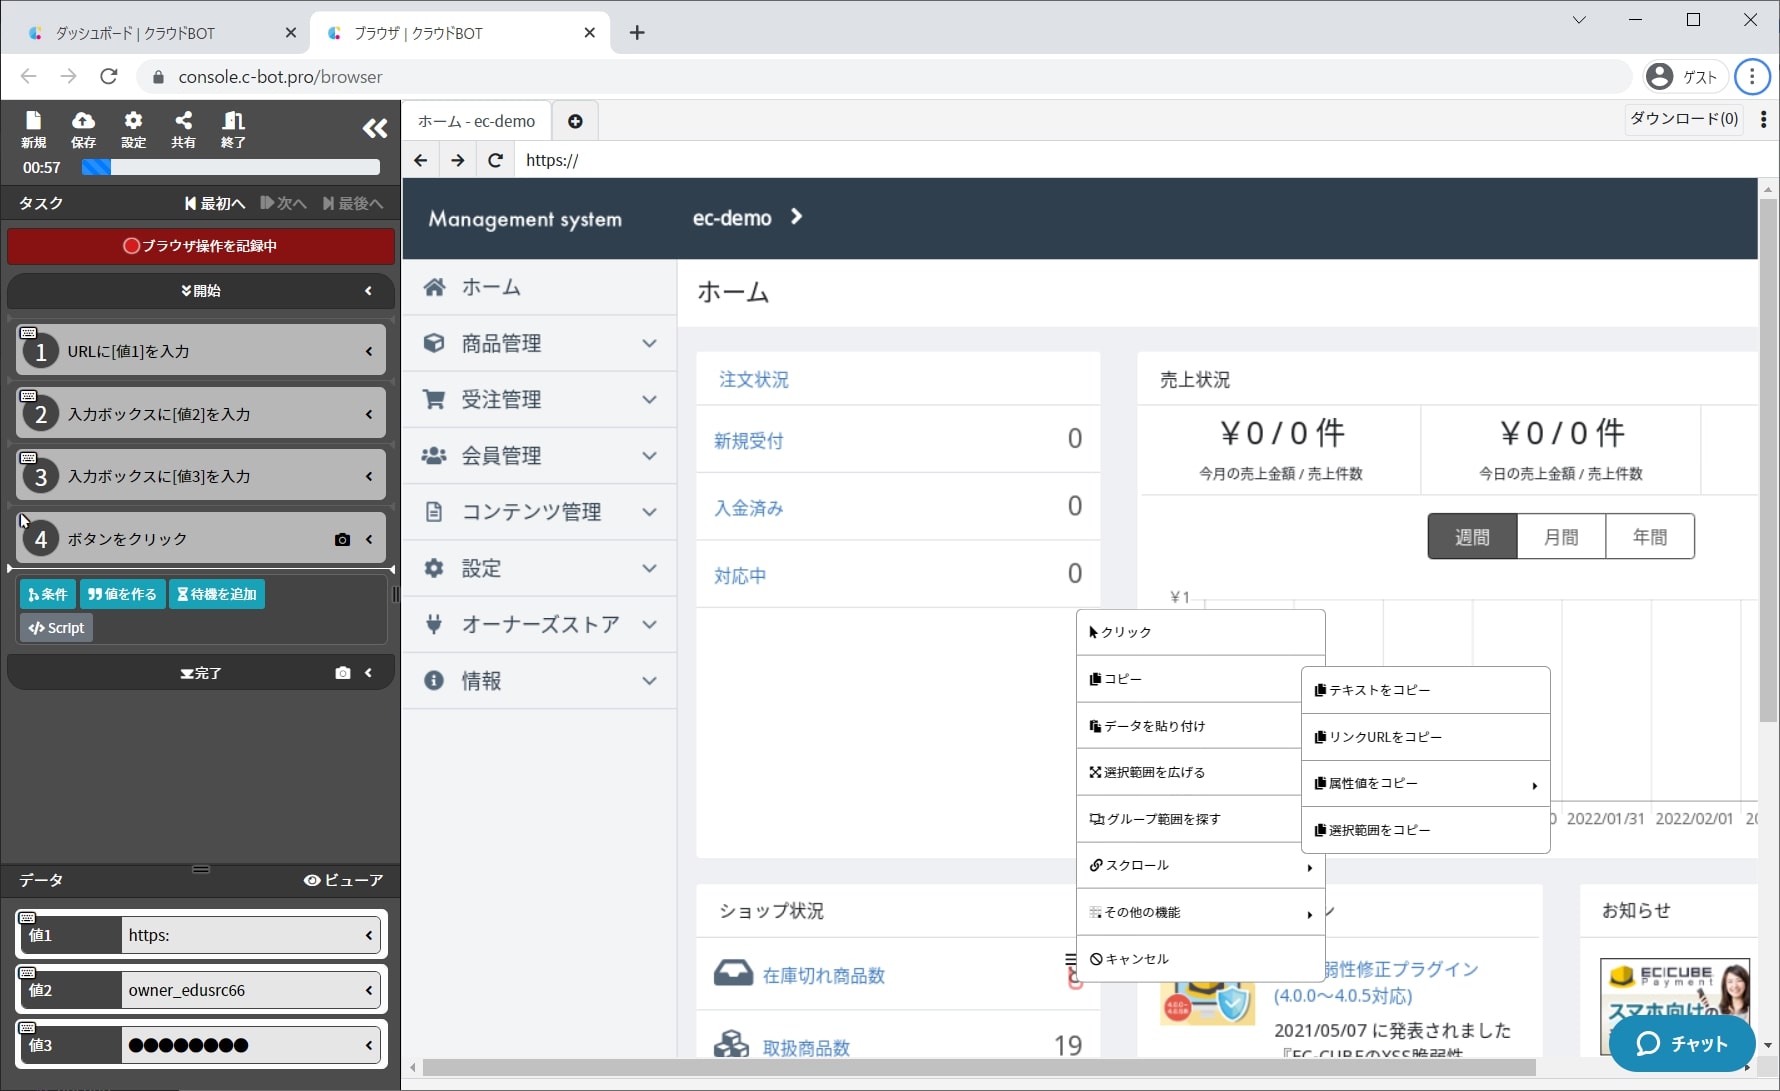Image resolution: width=1780 pixels, height=1091 pixels.
Task: Click the 新規 new file icon
Action: click(33, 129)
